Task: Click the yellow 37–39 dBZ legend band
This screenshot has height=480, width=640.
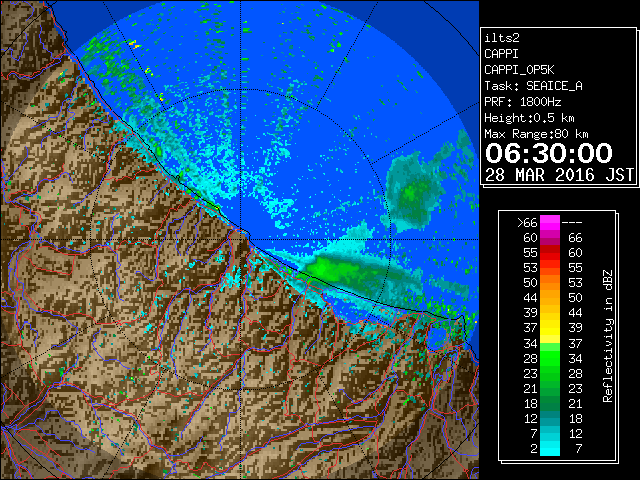Action: click(550, 328)
